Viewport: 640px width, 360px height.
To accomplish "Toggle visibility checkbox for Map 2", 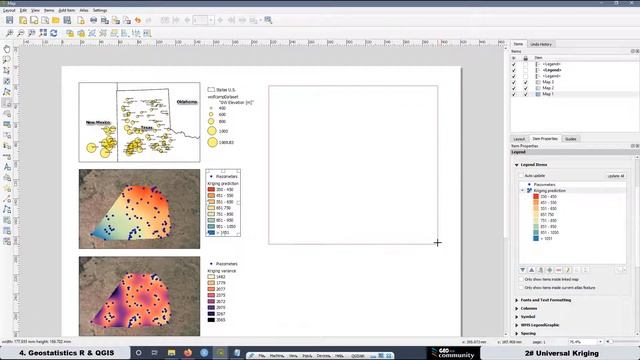I will pyautogui.click(x=514, y=88).
